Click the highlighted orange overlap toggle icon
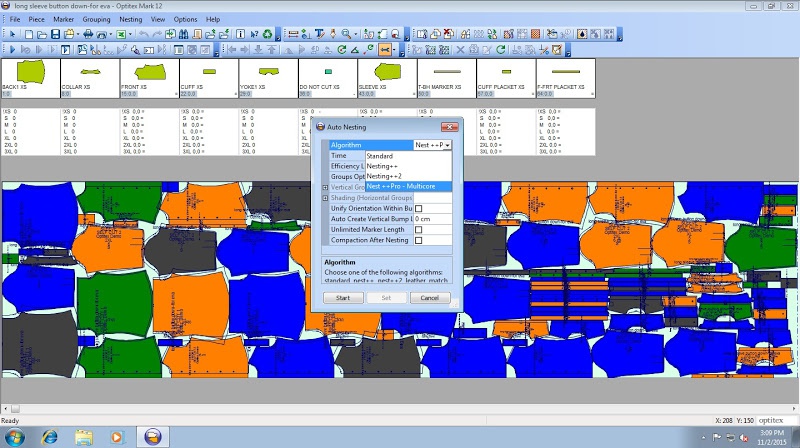This screenshot has width=800, height=448. pyautogui.click(x=385, y=49)
